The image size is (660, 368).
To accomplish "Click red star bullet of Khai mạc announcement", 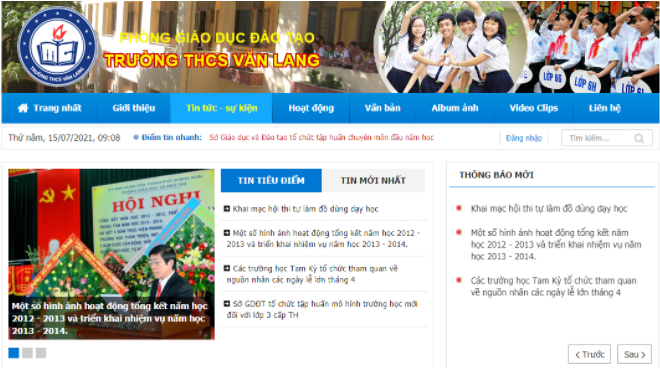I will point(459,208).
